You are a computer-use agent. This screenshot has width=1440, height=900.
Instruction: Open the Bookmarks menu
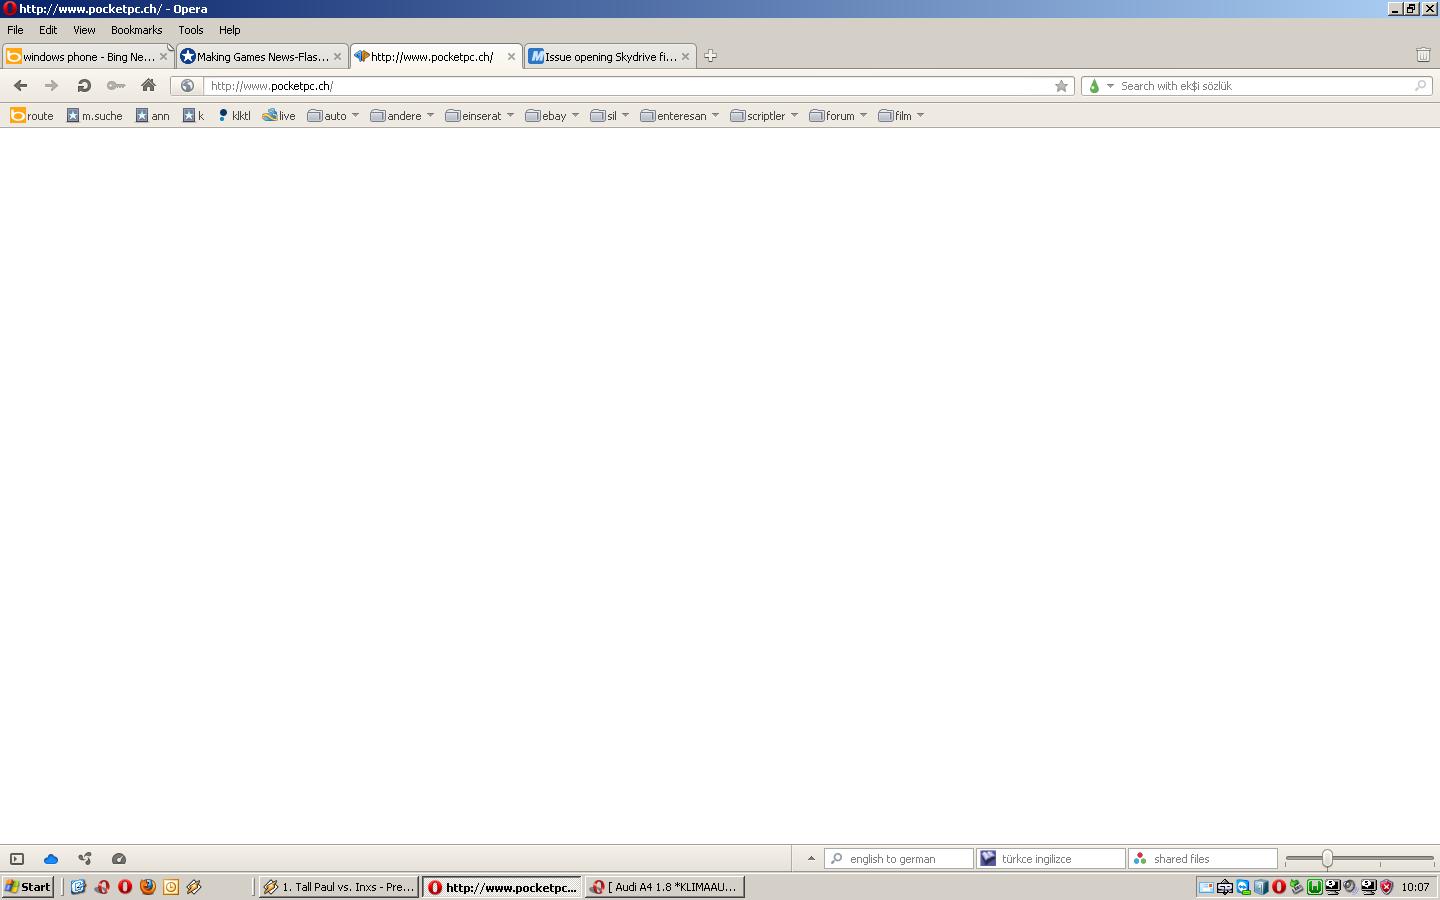click(136, 30)
